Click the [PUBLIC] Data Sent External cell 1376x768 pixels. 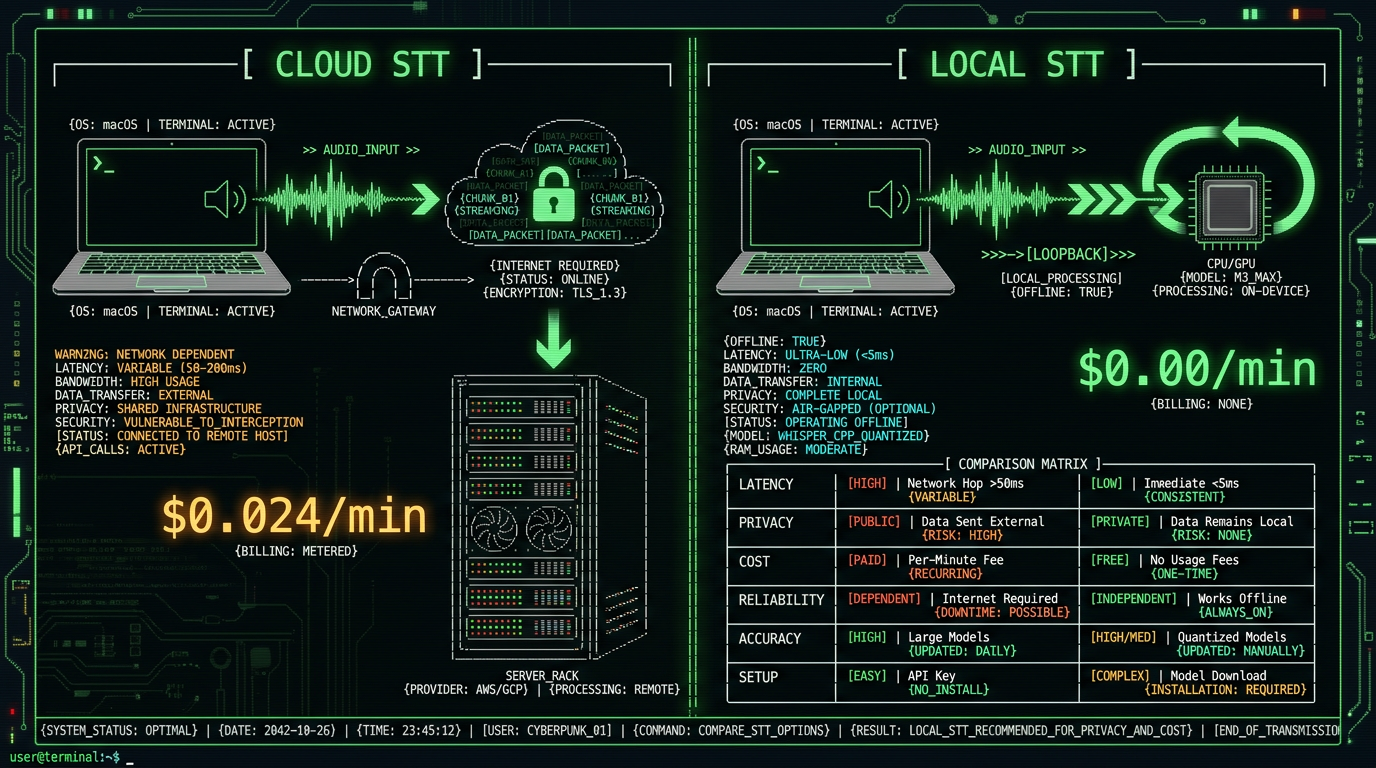point(956,528)
